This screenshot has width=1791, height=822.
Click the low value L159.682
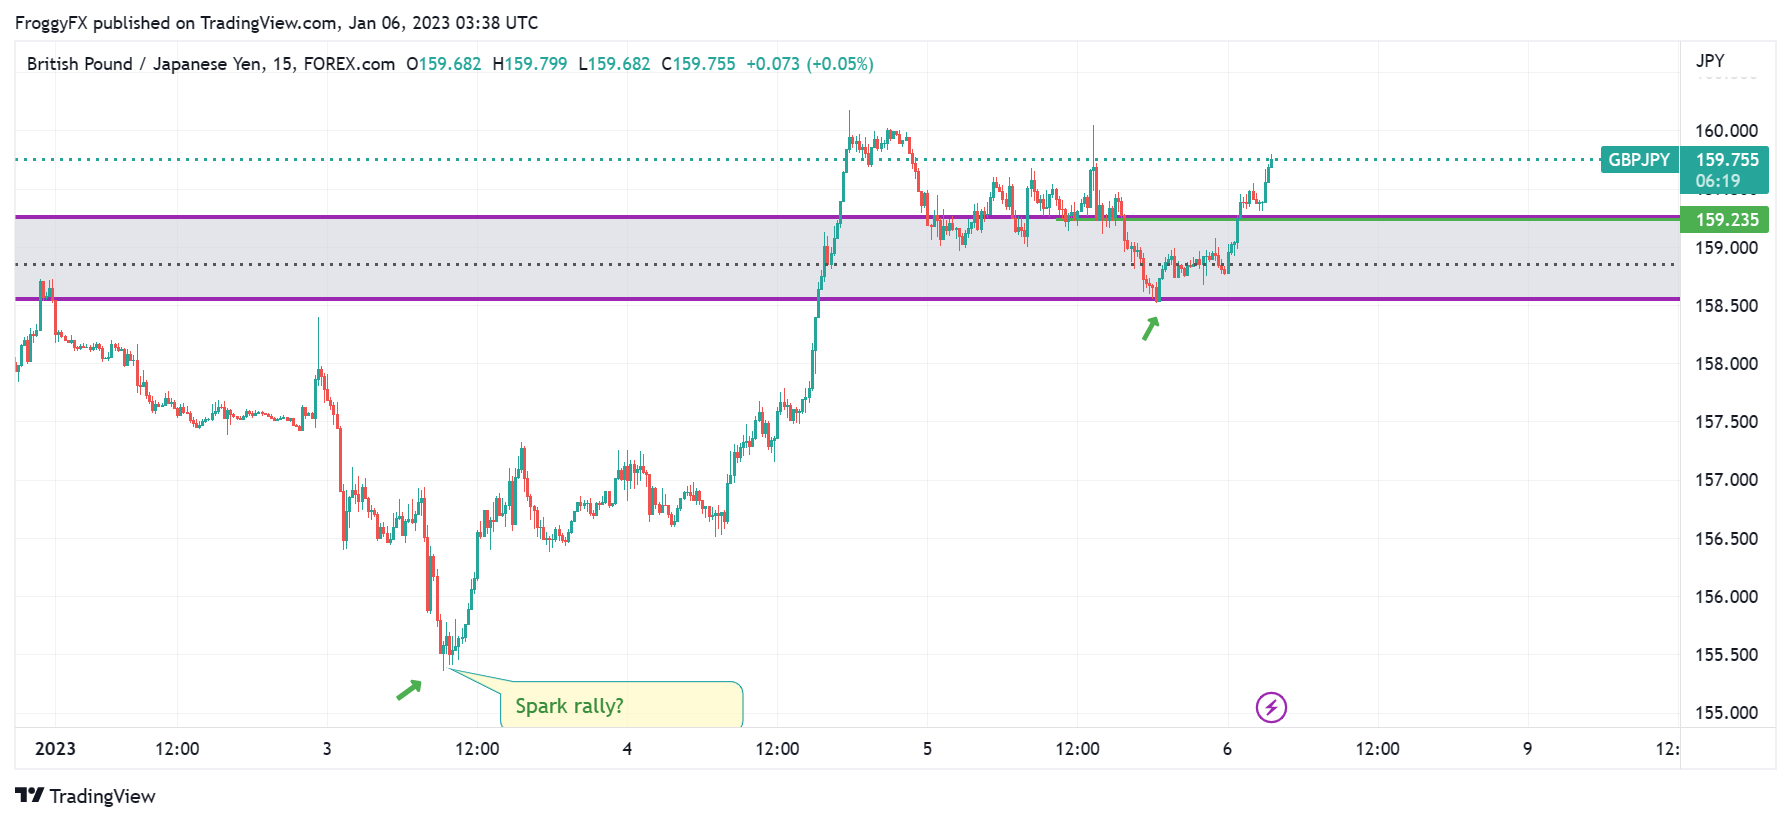[x=614, y=64]
